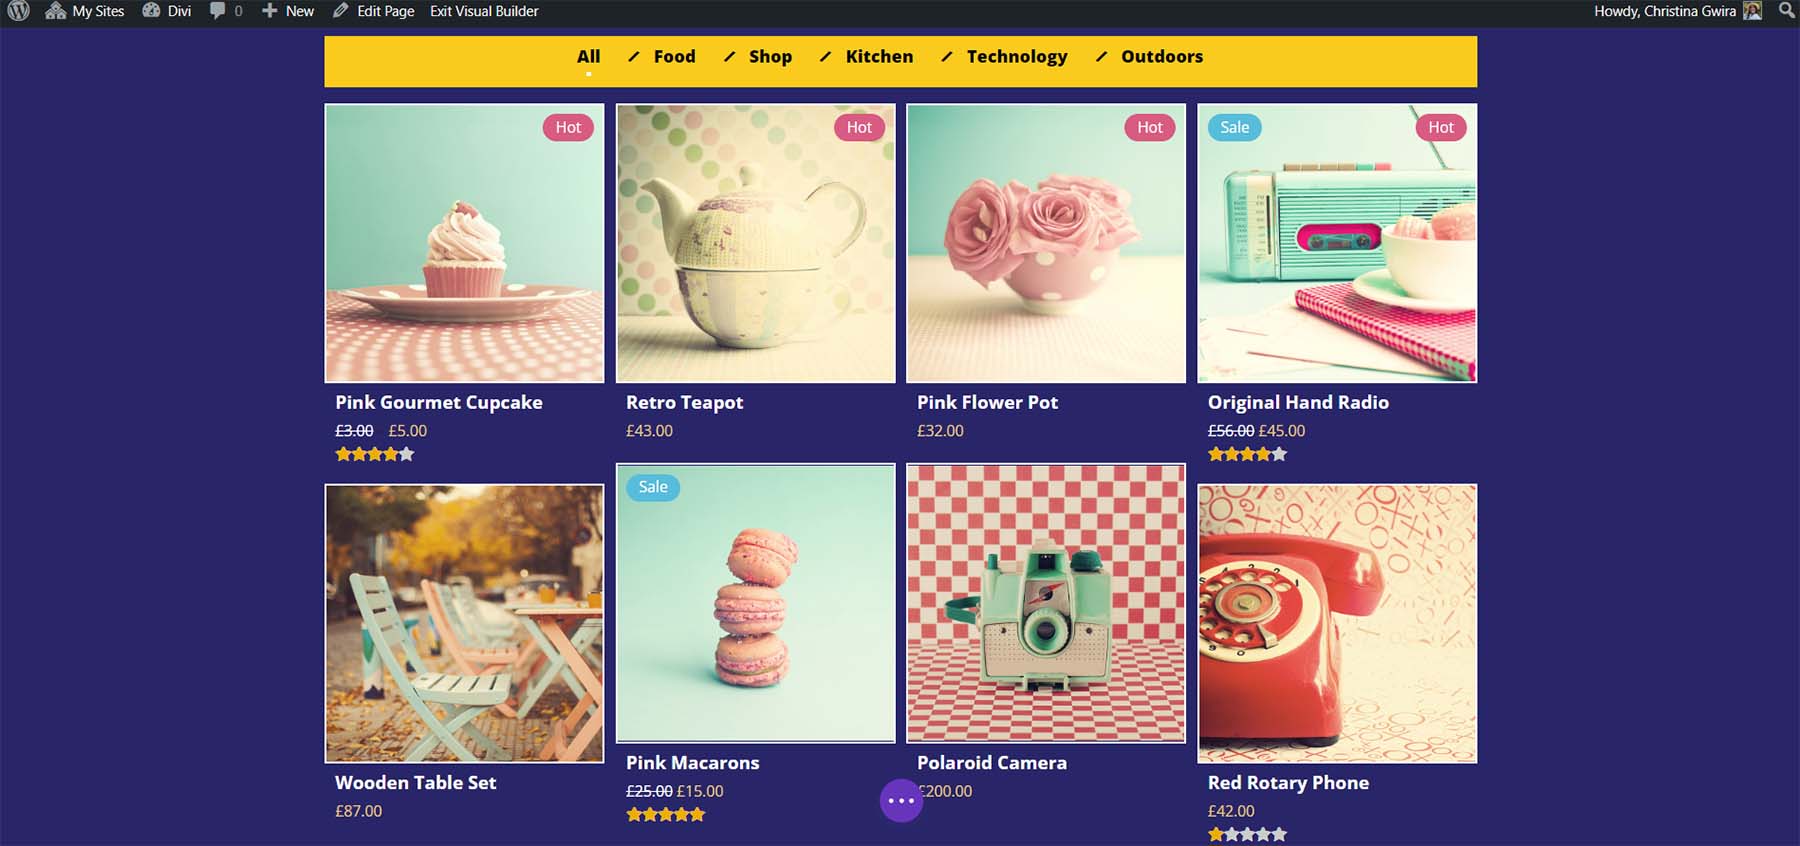
Task: Open the My Sites menu
Action: (87, 11)
